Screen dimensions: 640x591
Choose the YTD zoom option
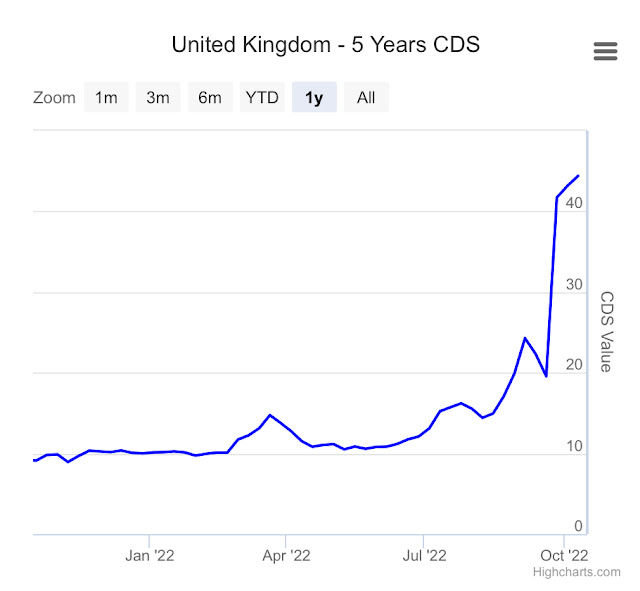262,97
